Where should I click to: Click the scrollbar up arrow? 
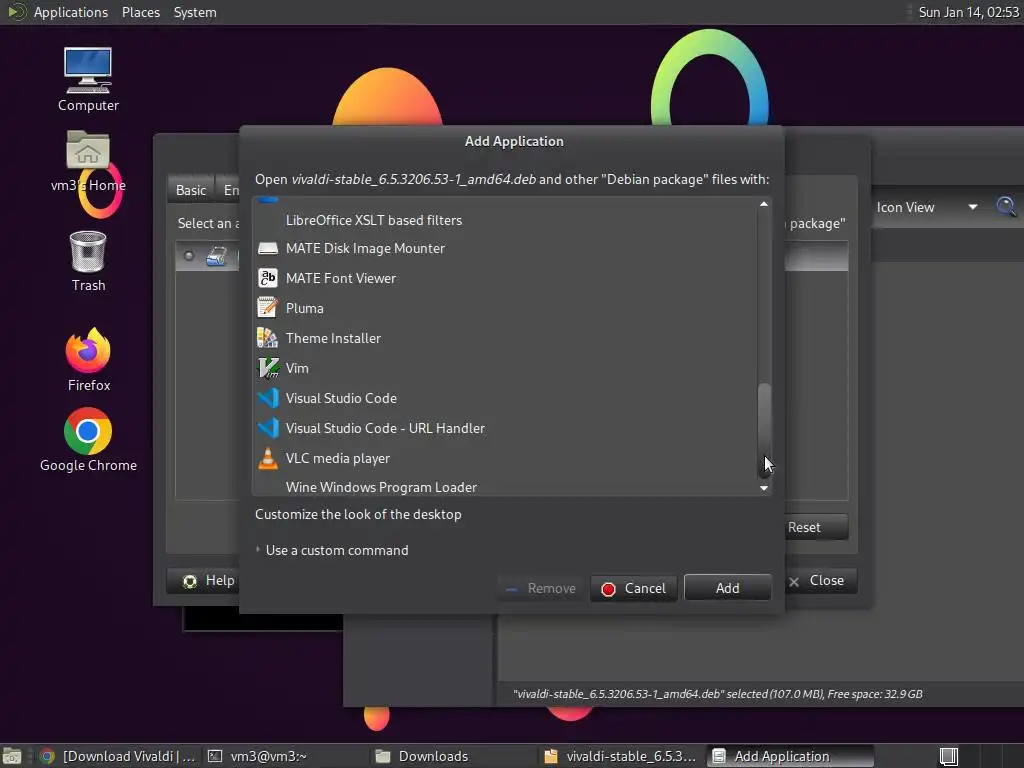(x=763, y=204)
